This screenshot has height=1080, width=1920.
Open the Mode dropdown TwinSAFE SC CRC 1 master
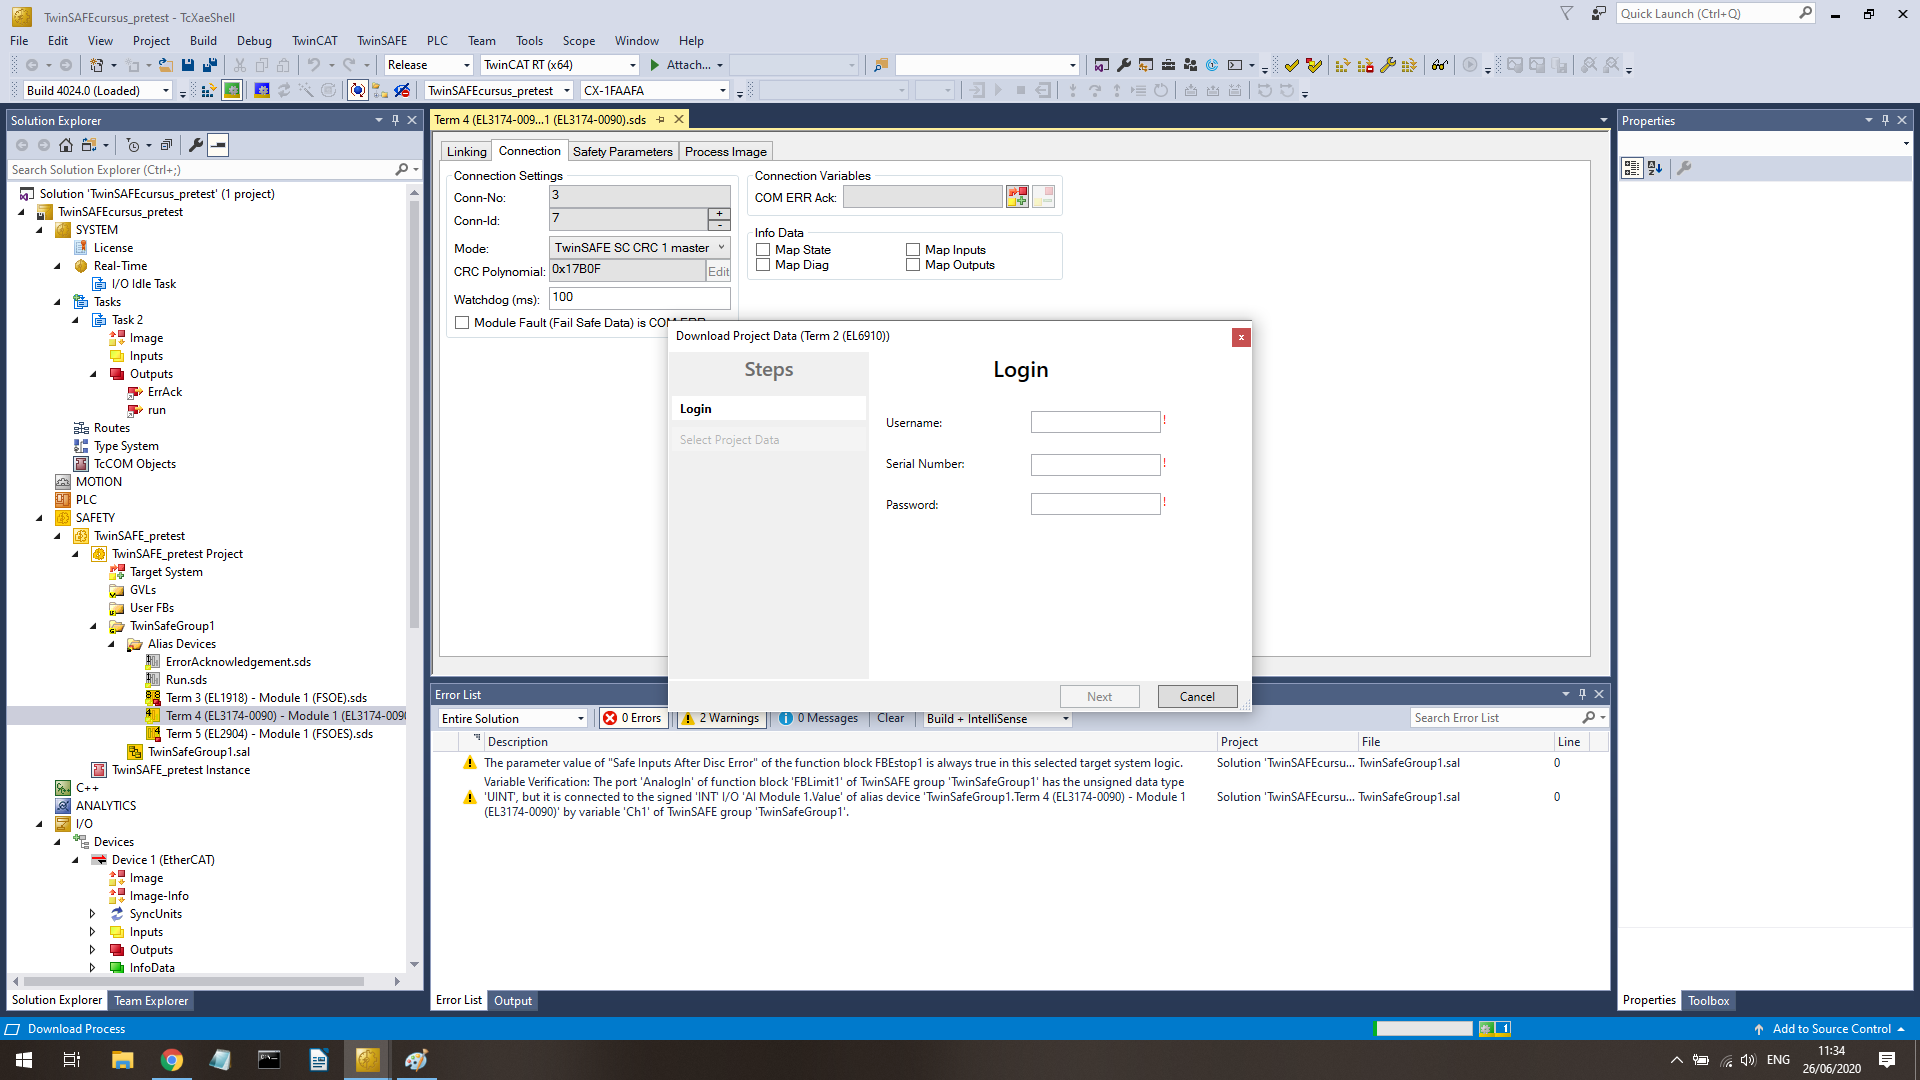(x=640, y=248)
